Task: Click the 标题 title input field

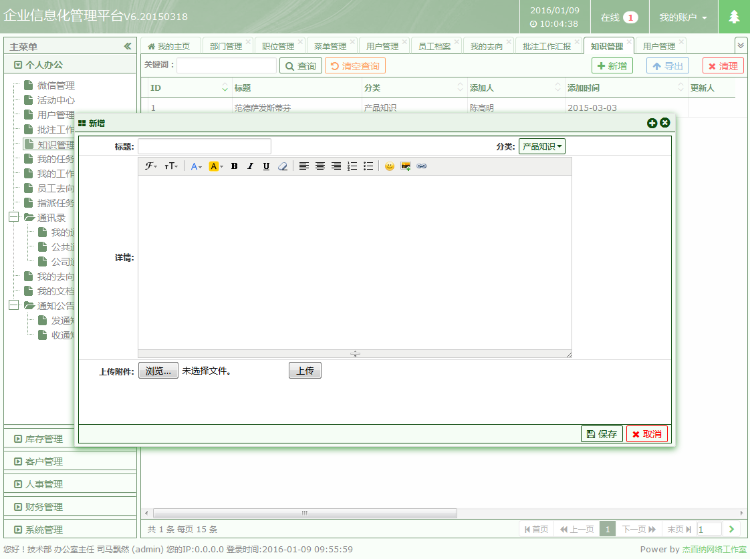Action: tap(204, 146)
